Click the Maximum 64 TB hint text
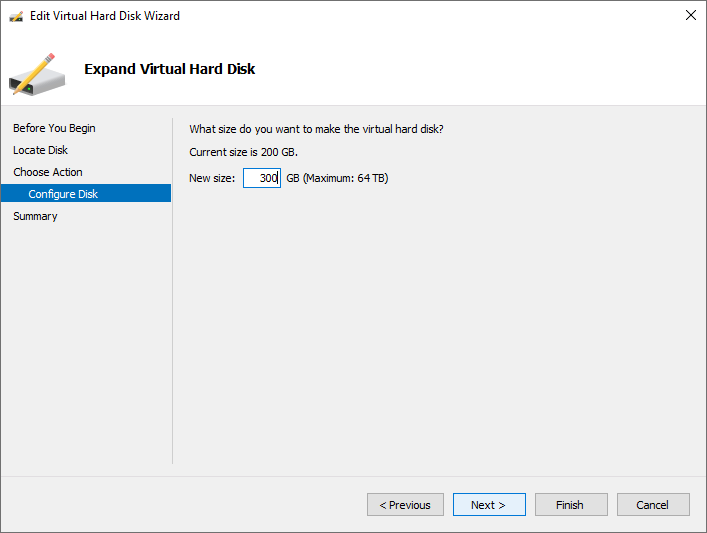The width and height of the screenshot is (707, 533). pos(337,178)
